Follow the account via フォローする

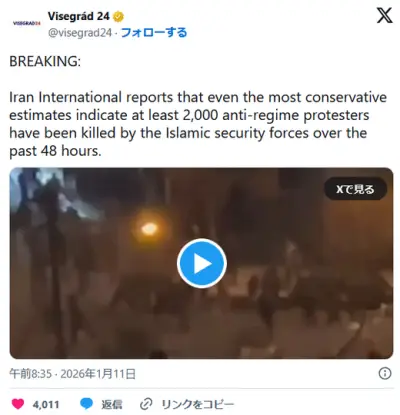[154, 33]
